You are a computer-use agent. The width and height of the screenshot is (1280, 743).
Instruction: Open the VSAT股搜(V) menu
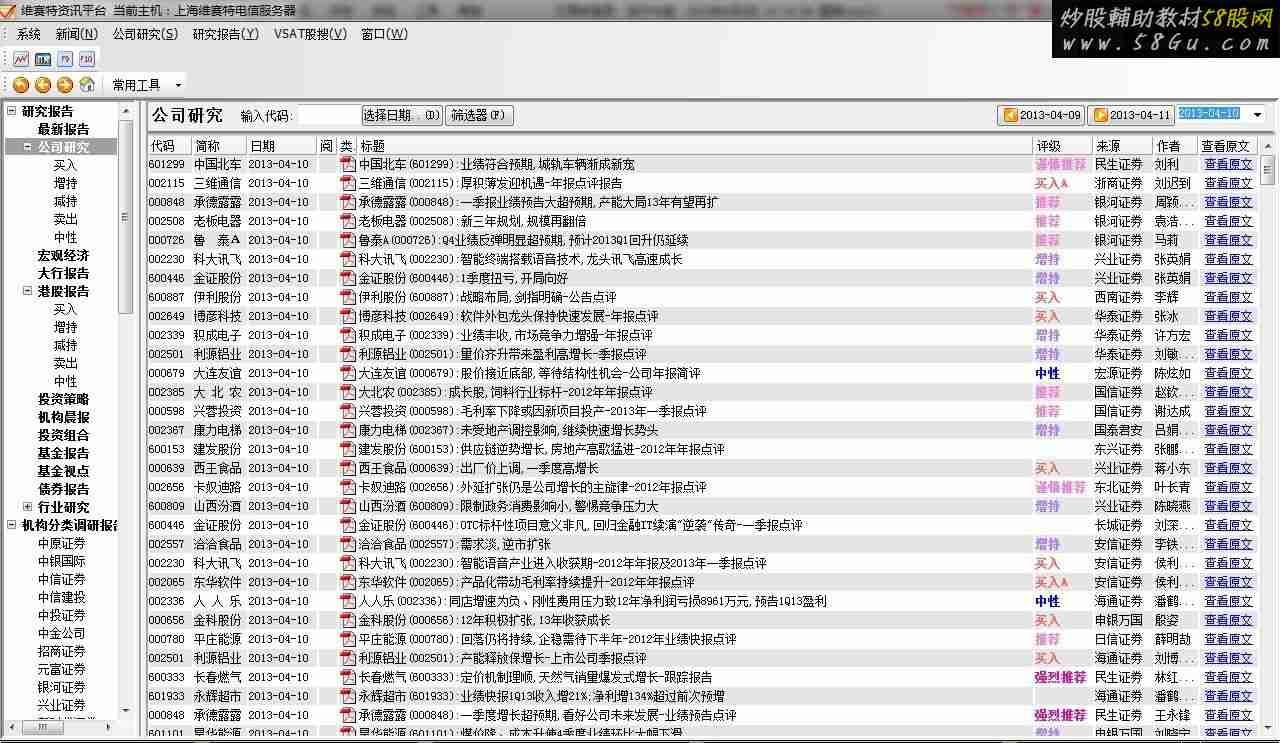(310, 34)
